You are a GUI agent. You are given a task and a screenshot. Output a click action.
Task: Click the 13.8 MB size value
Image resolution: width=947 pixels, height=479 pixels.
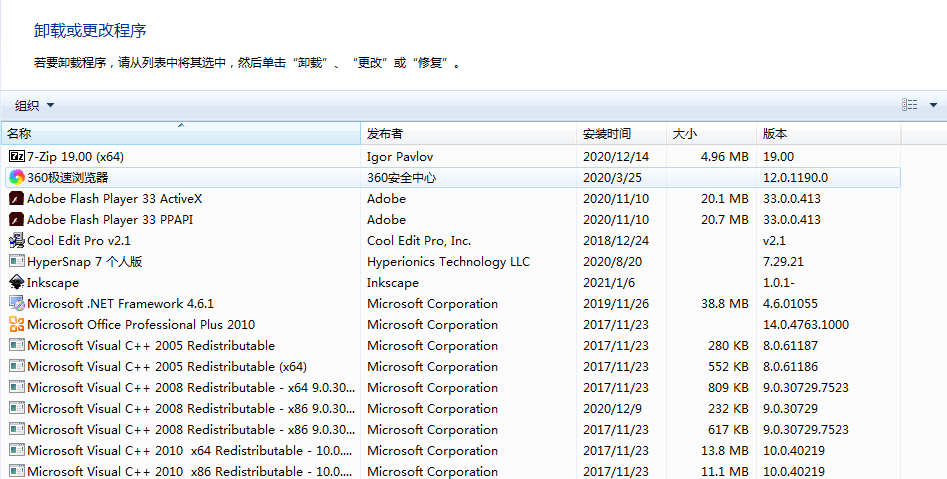(x=725, y=451)
